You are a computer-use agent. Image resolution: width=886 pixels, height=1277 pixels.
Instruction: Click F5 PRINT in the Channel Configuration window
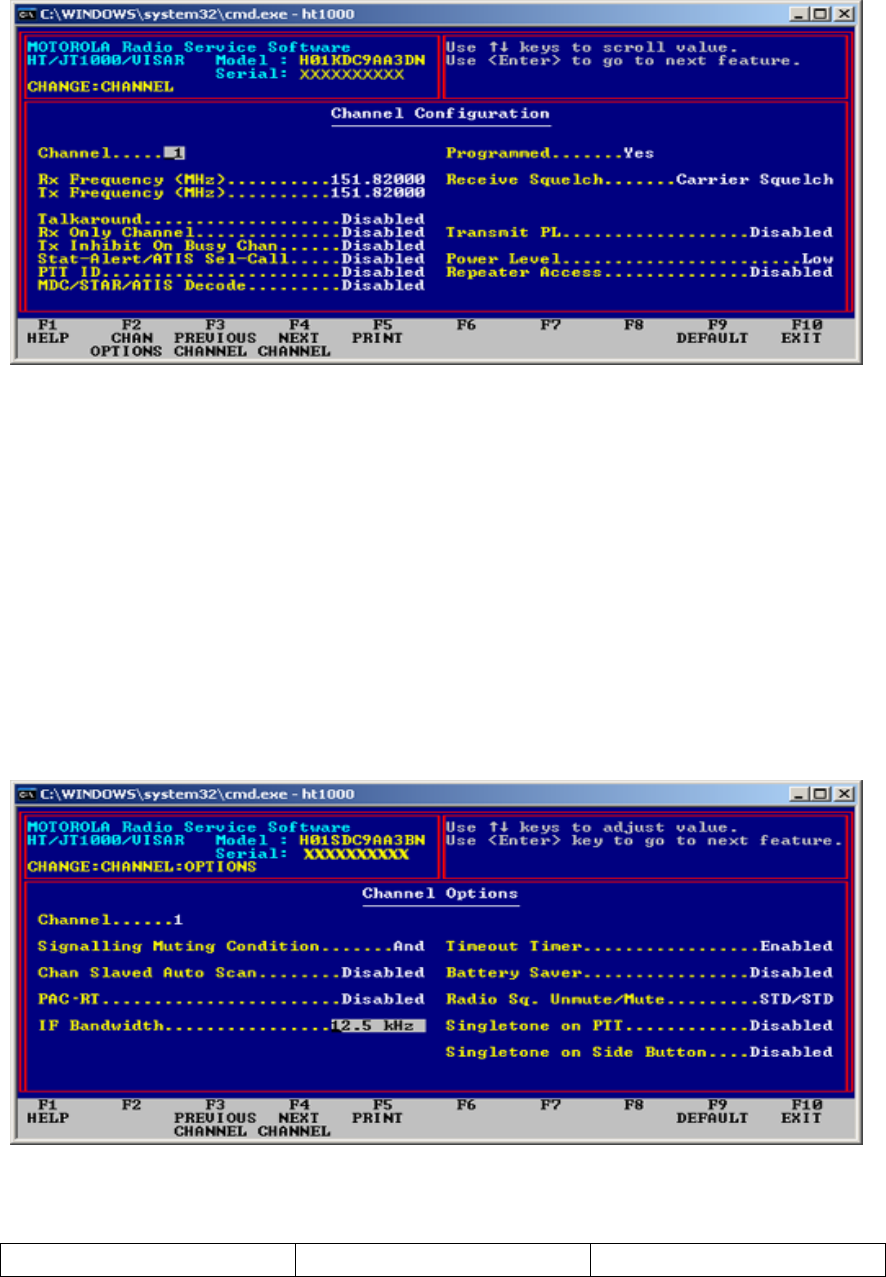coord(377,332)
